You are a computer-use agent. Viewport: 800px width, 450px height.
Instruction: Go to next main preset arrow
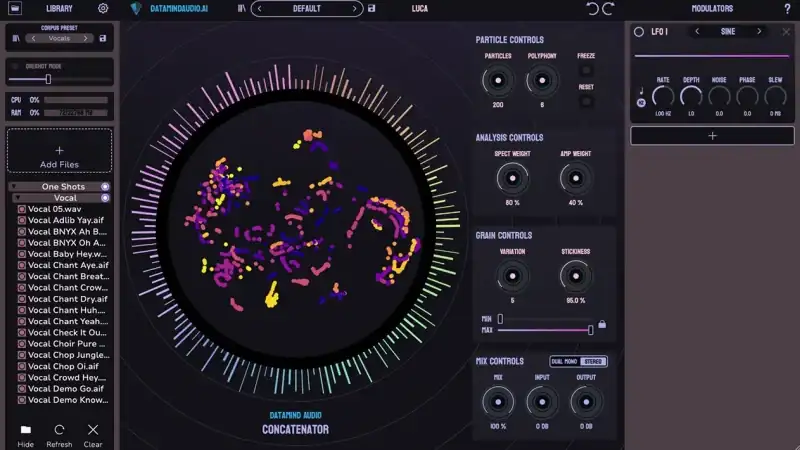354,8
